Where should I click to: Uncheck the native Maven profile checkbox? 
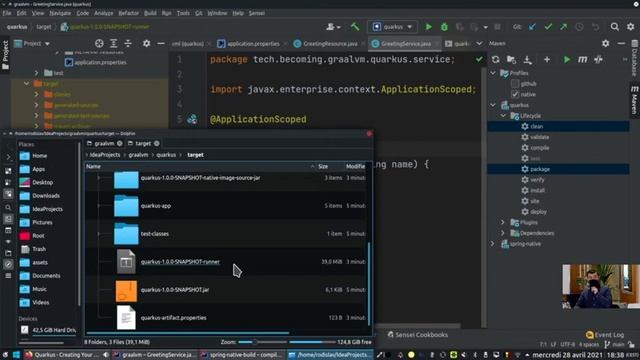(x=515, y=94)
